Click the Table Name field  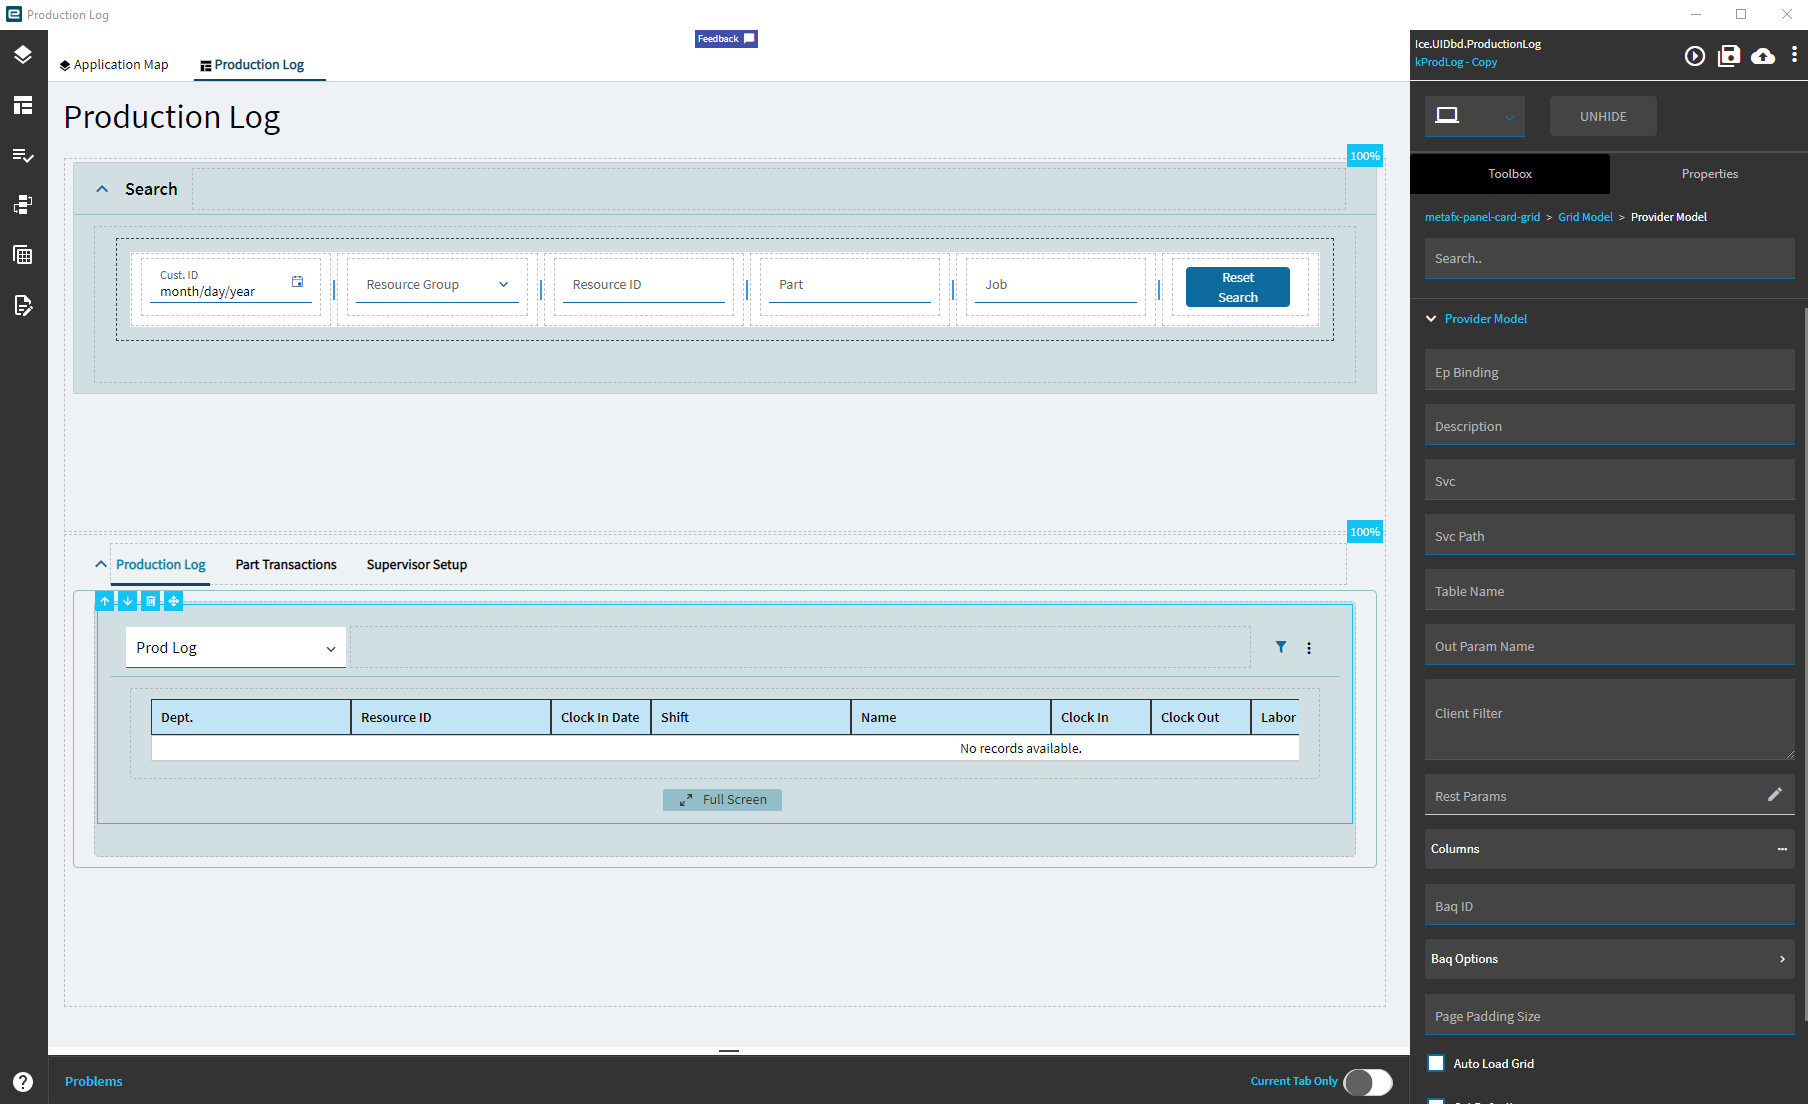[1609, 590]
